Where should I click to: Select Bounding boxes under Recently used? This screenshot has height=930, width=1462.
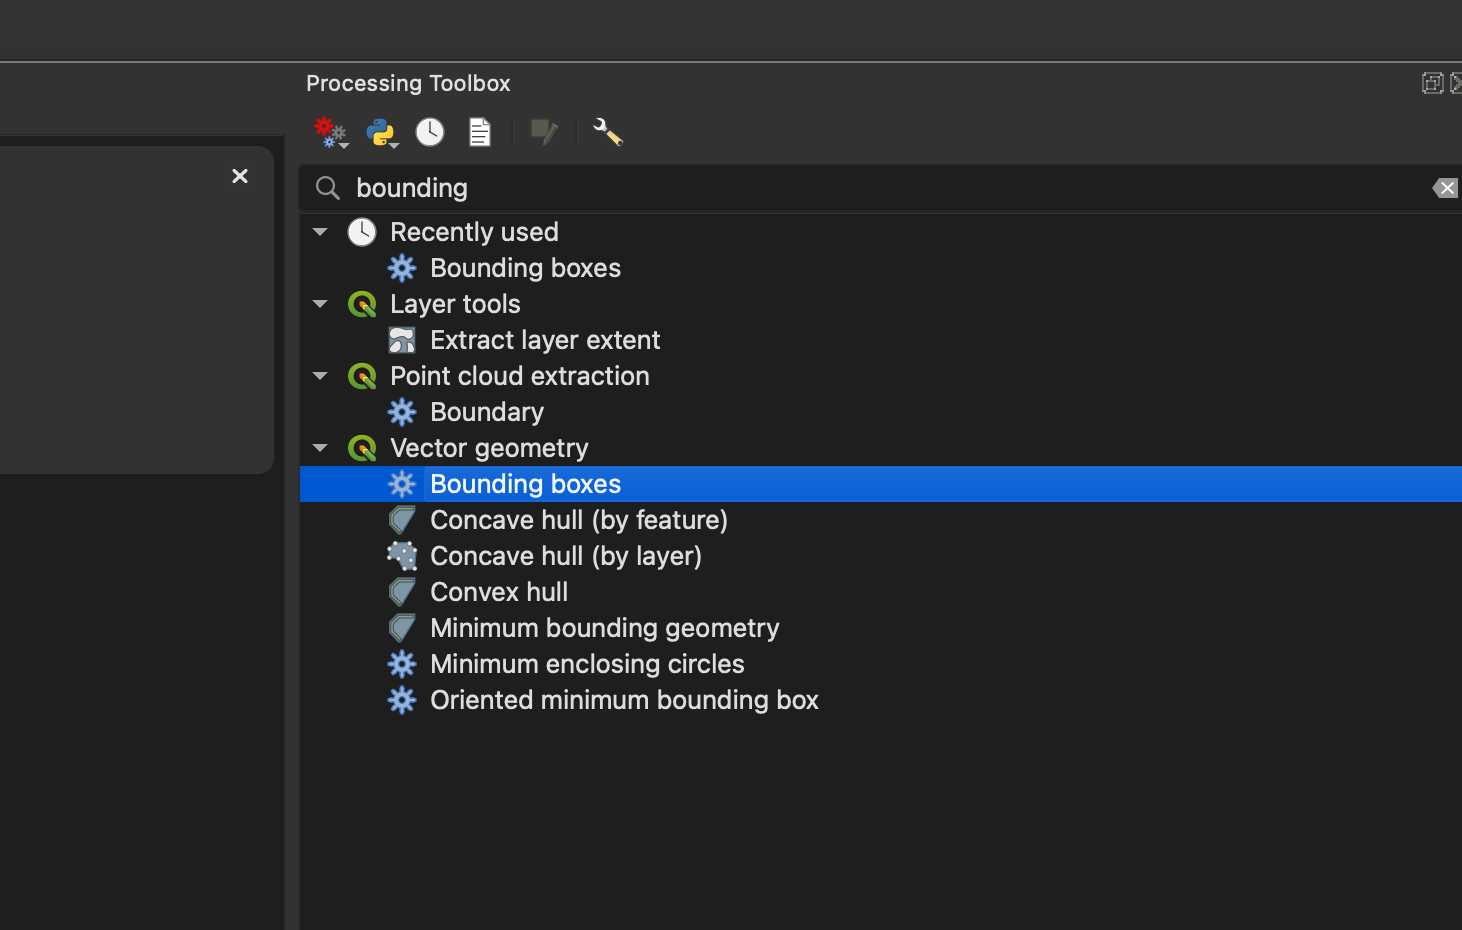(525, 267)
